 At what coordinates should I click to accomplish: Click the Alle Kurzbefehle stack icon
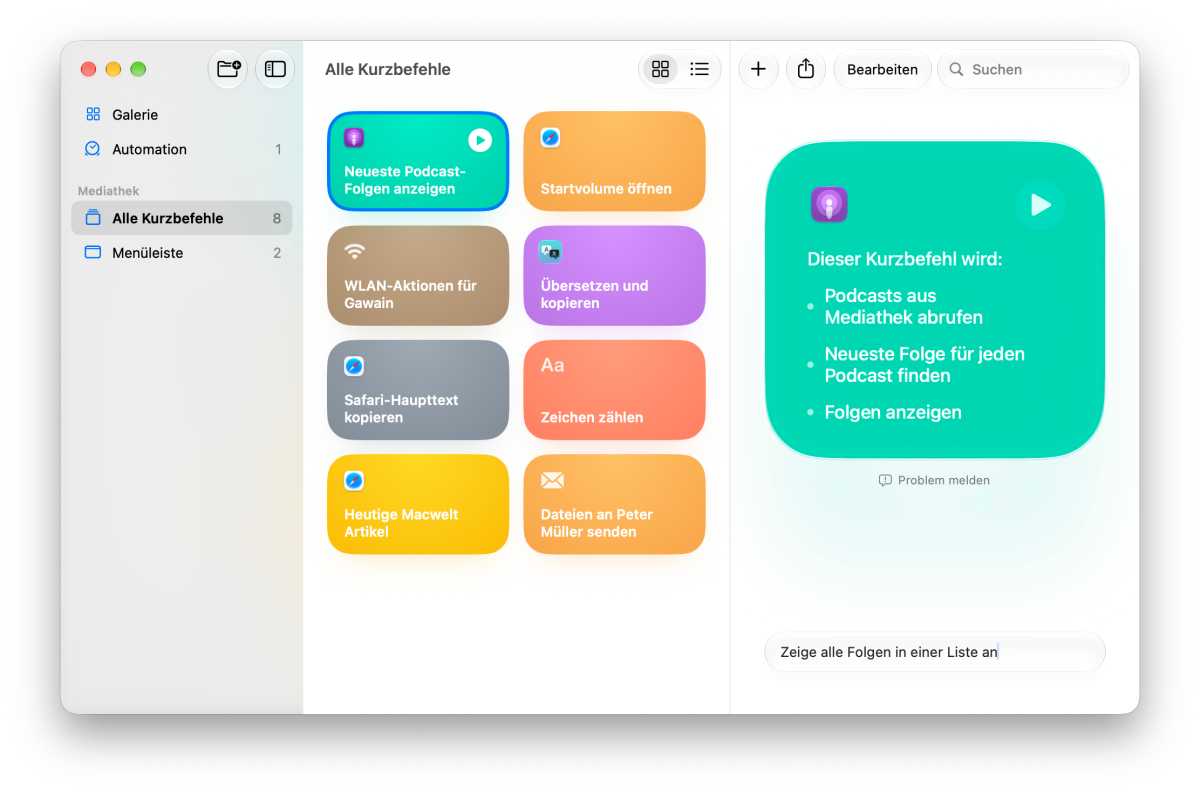point(93,218)
